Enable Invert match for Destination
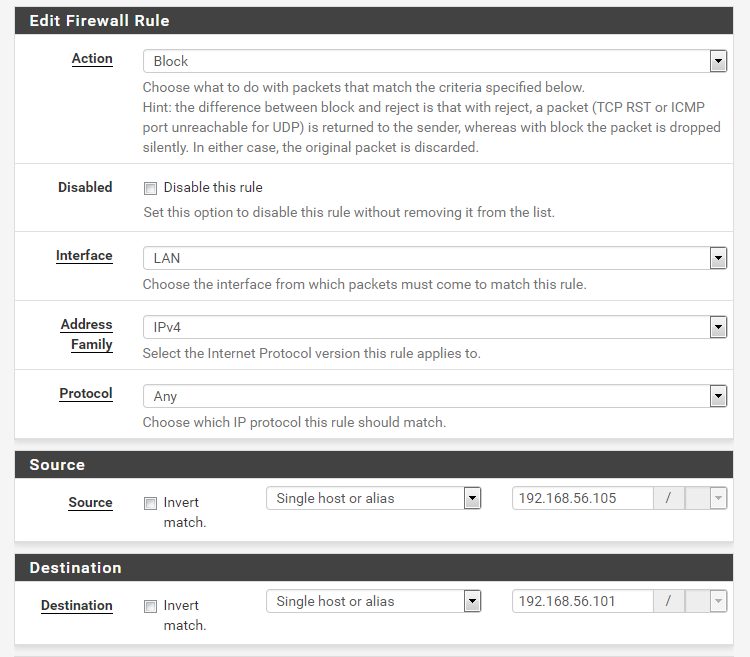Screen dimensions: 750x657 pos(150,606)
